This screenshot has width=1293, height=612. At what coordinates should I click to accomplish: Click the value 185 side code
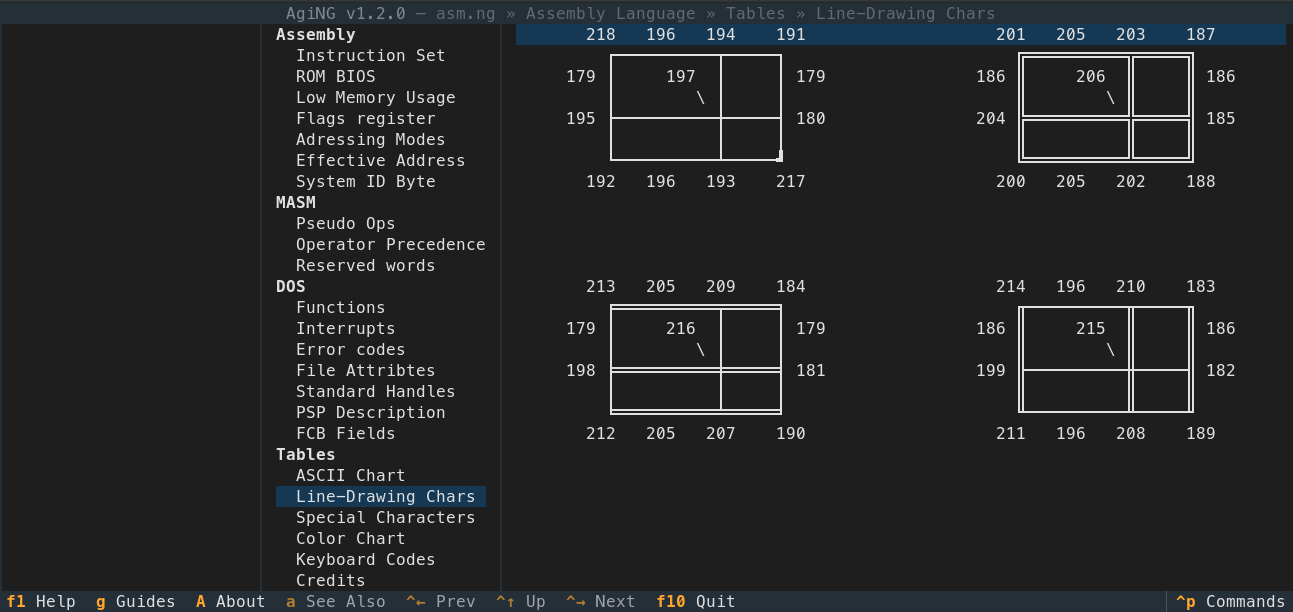(x=1221, y=119)
